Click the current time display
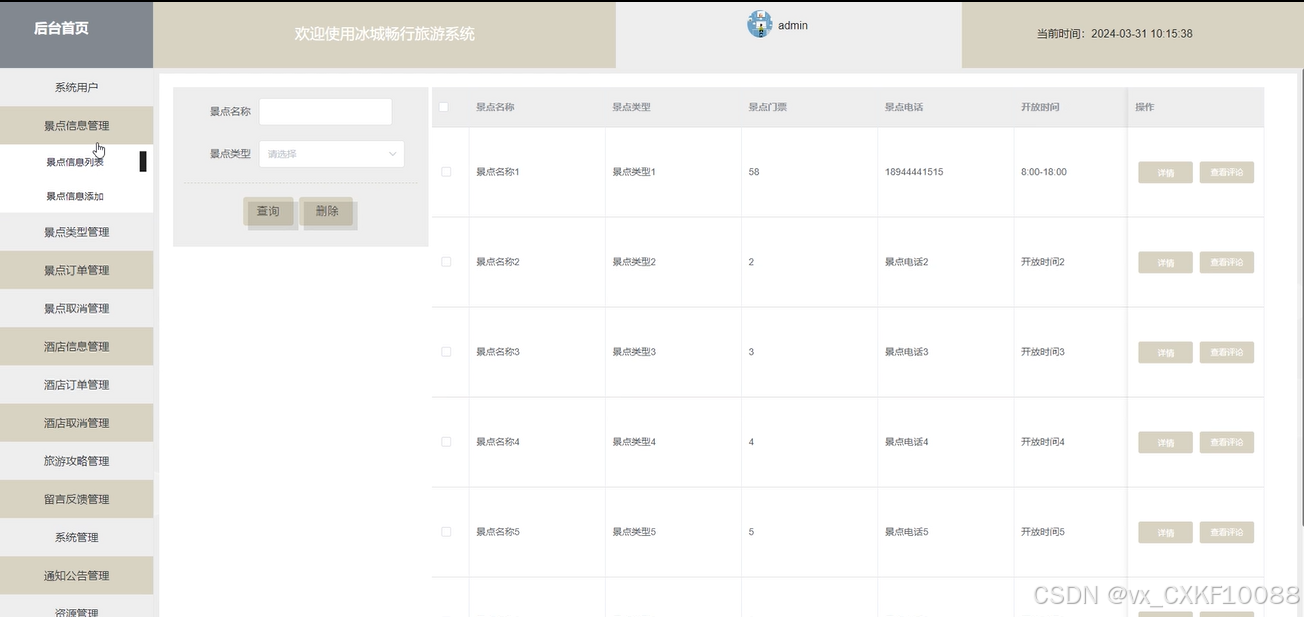Viewport: 1304px width, 617px height. pos(1114,33)
